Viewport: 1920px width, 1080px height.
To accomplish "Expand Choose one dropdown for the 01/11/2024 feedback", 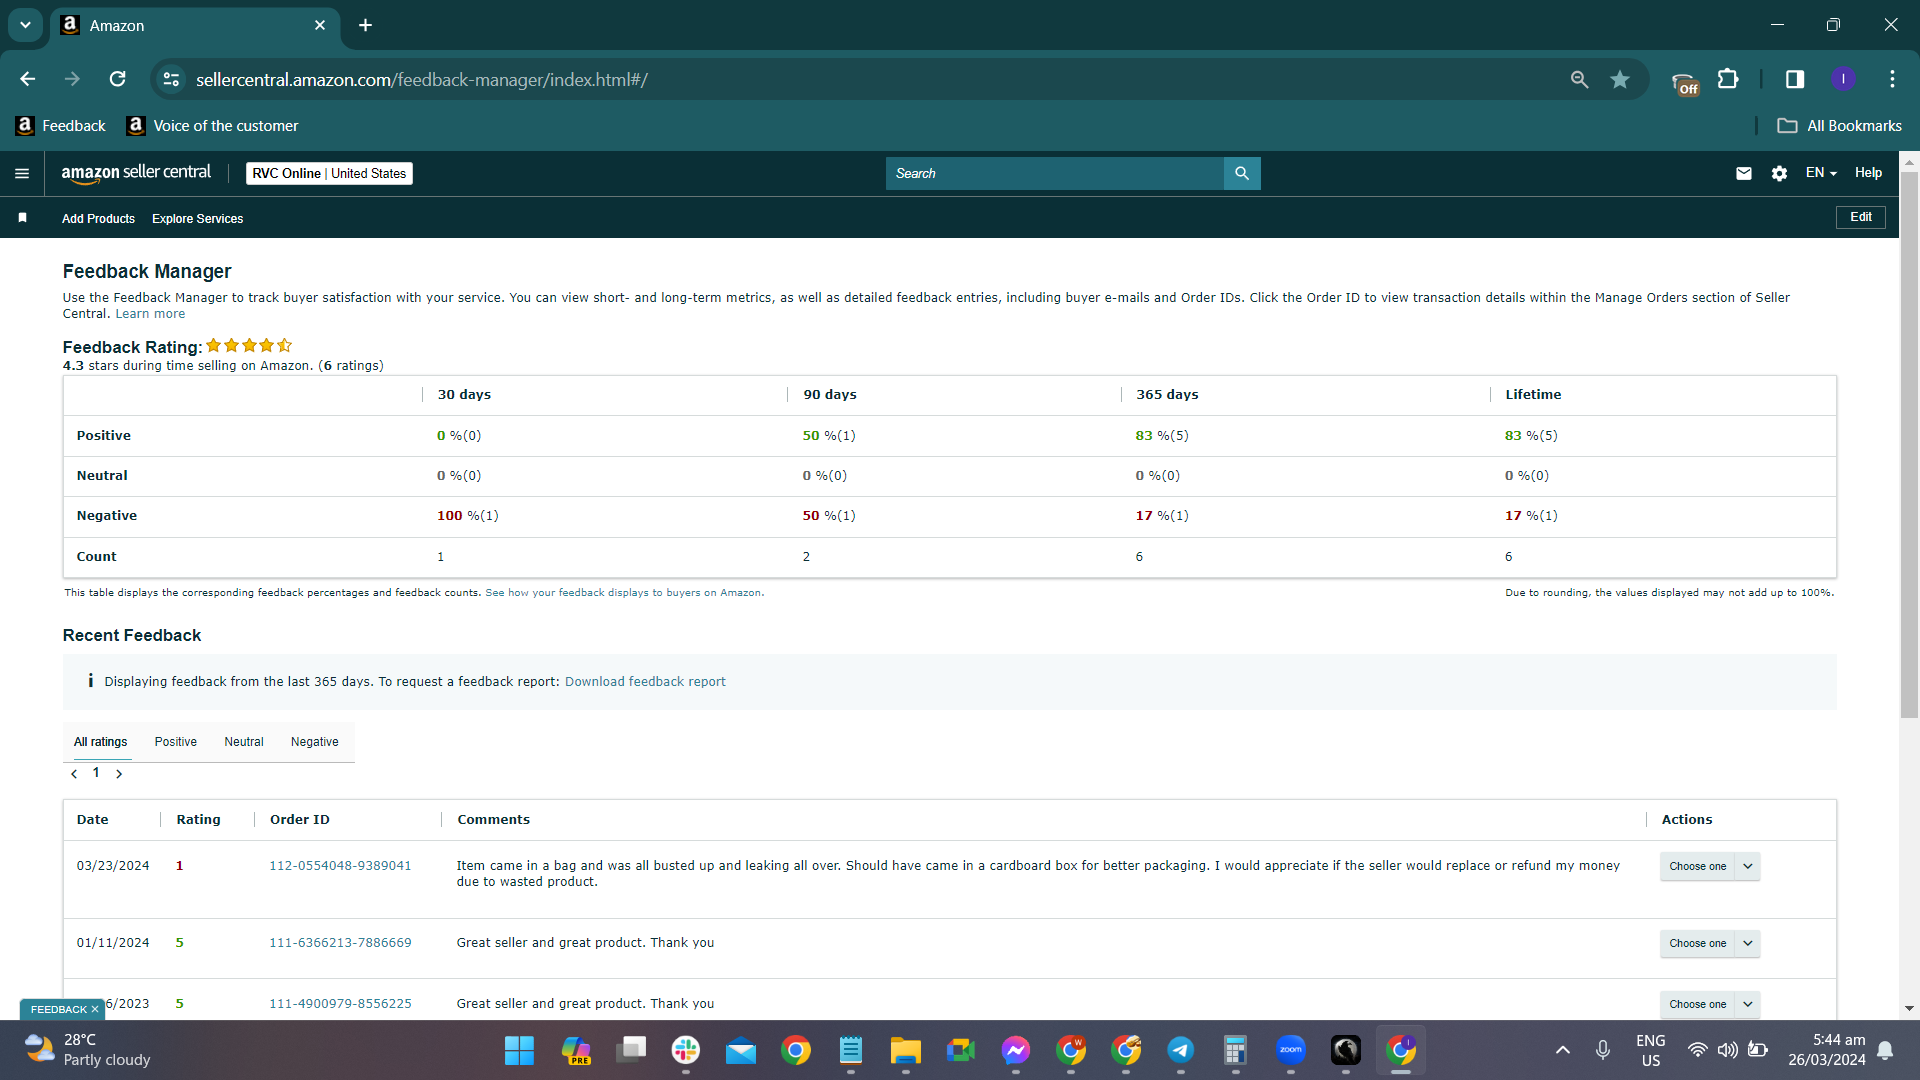I will (1710, 943).
